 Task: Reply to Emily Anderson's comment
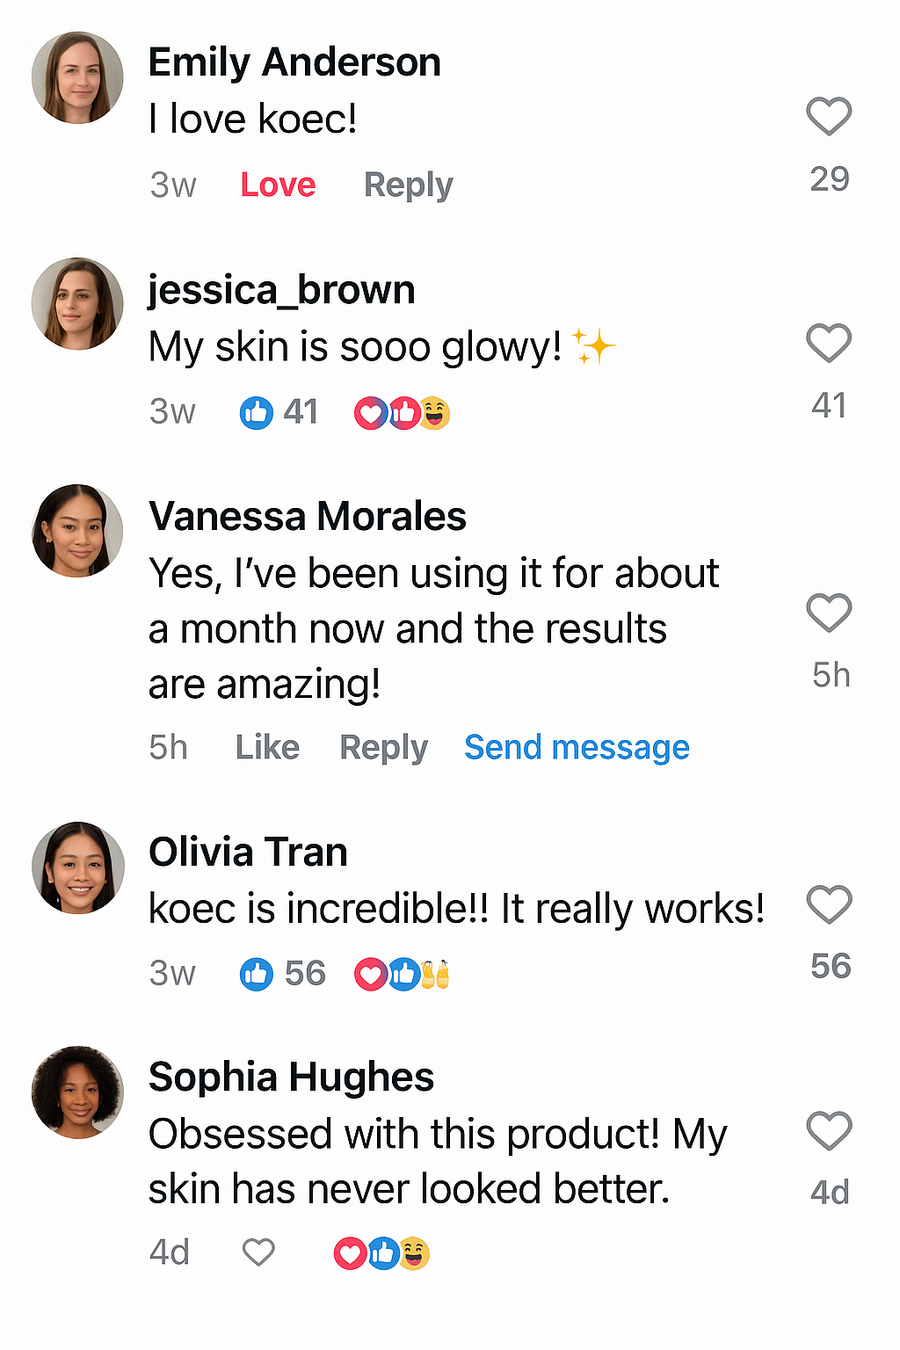[408, 185]
